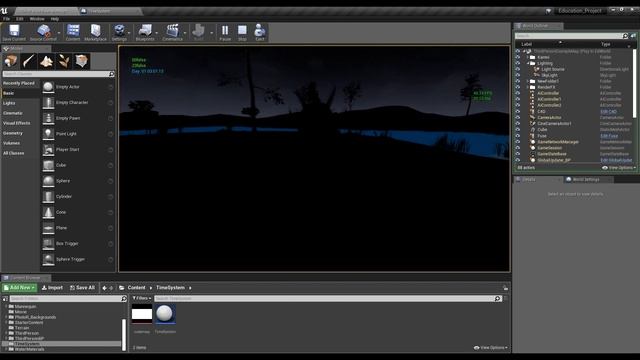Toggle visibility eye for Fuse actor
640x360 pixels.
[x=518, y=136]
